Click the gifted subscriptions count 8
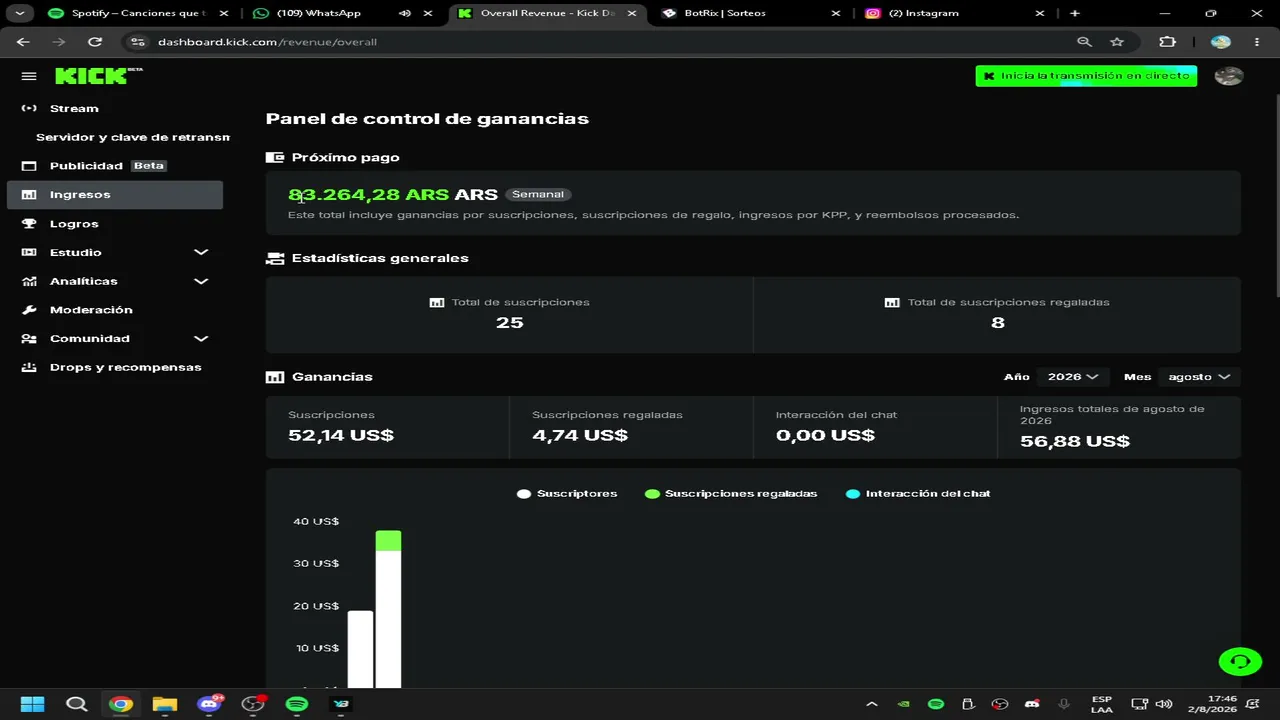1280x720 pixels. point(997,322)
